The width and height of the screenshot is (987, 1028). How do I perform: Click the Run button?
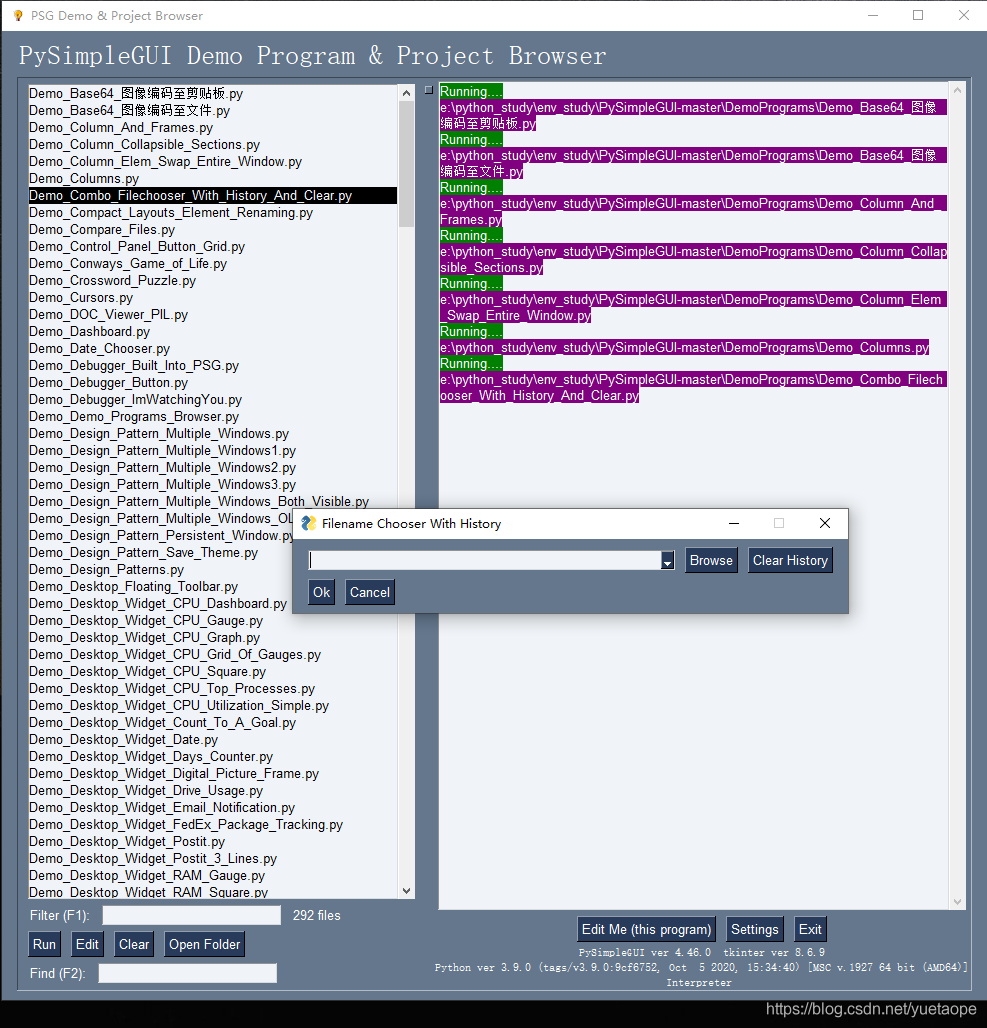tap(44, 944)
